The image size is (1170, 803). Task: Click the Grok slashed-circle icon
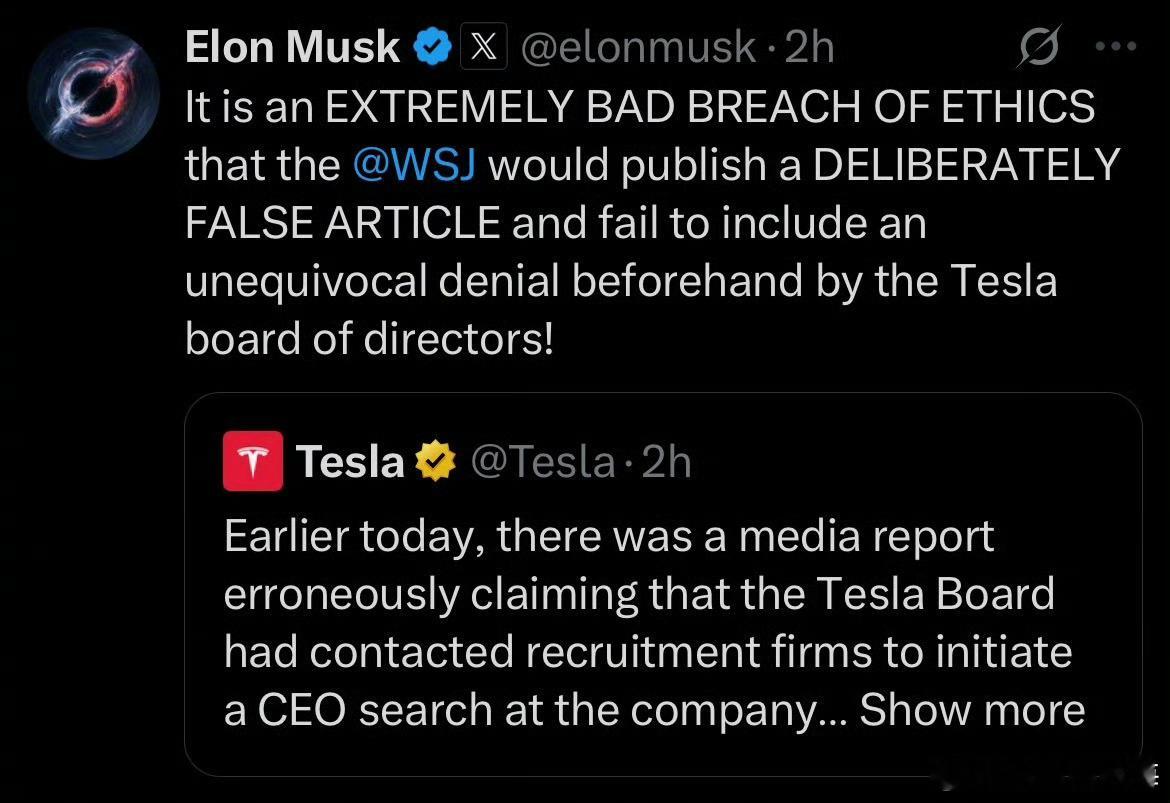tap(1039, 47)
